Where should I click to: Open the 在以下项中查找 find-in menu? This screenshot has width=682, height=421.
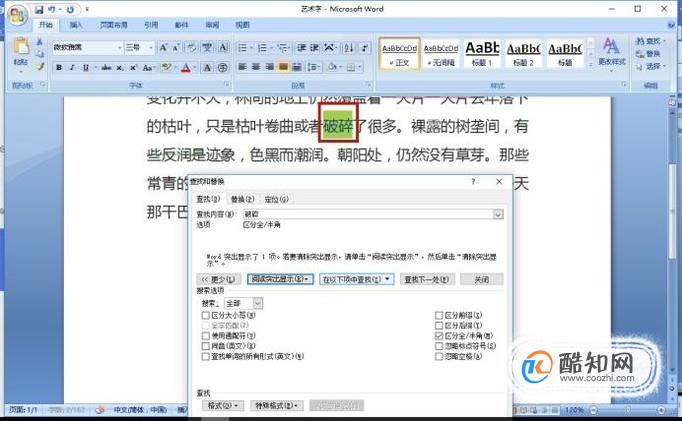tap(357, 279)
